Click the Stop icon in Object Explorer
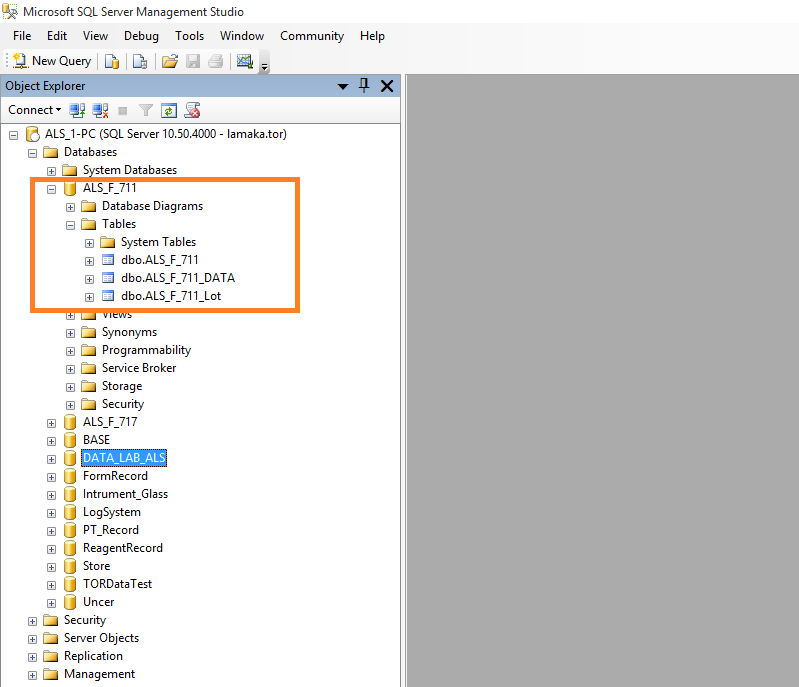The width and height of the screenshot is (799, 687). [123, 111]
